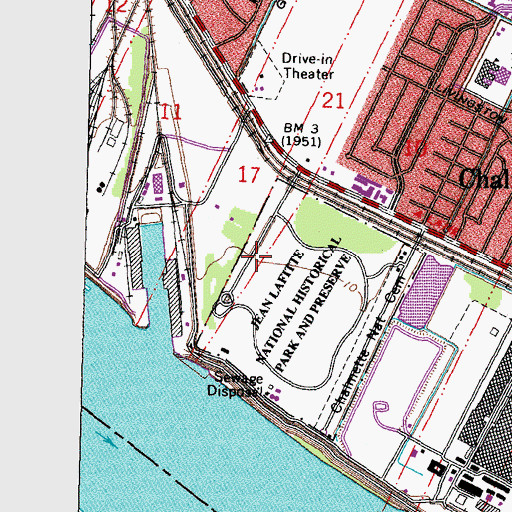Click the JEAN LAFITTE park label text

278,289
